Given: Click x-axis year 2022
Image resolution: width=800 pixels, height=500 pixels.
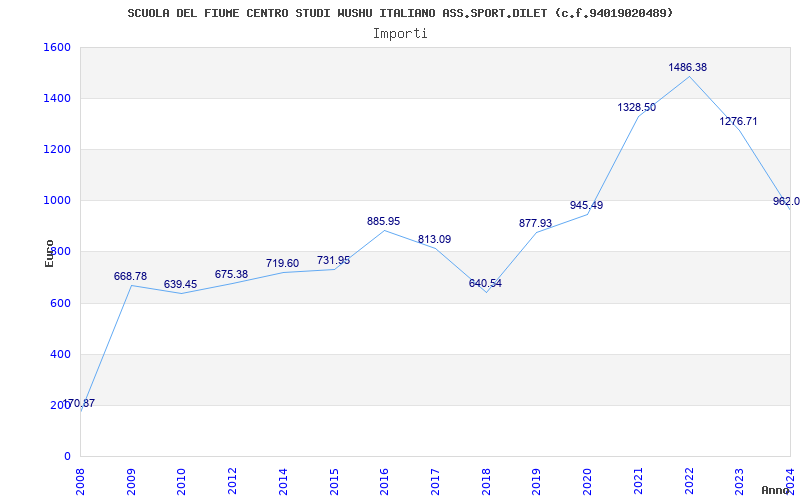Looking at the screenshot, I should pyautogui.click(x=689, y=481).
